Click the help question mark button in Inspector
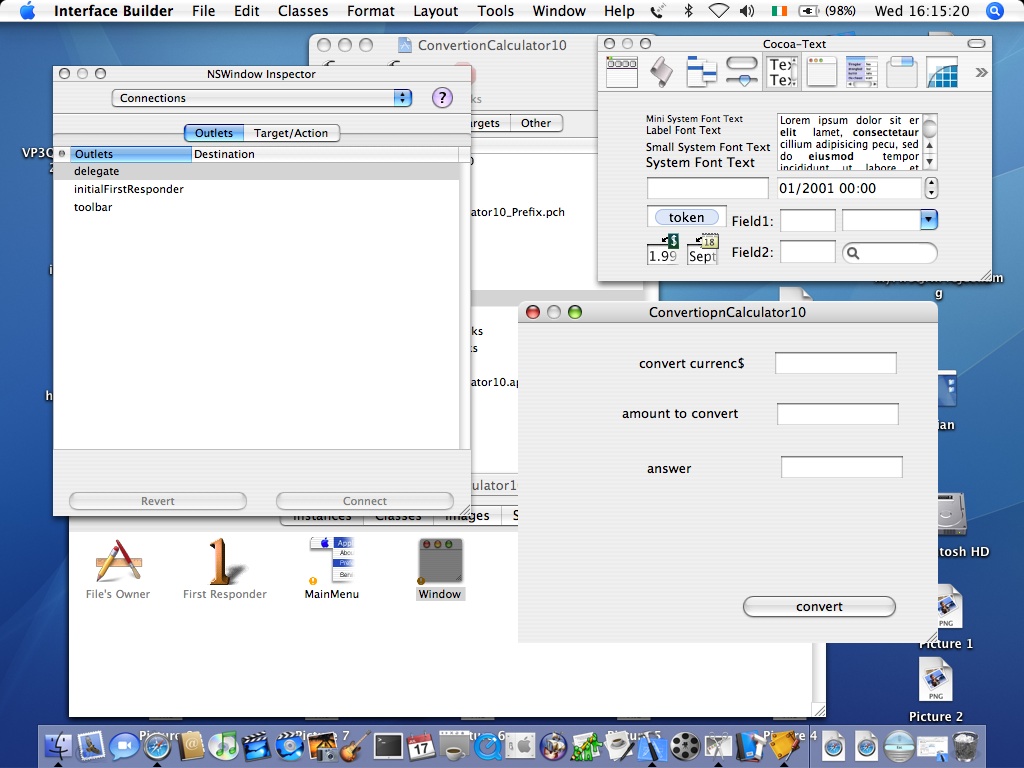Image resolution: width=1024 pixels, height=768 pixels. (442, 98)
